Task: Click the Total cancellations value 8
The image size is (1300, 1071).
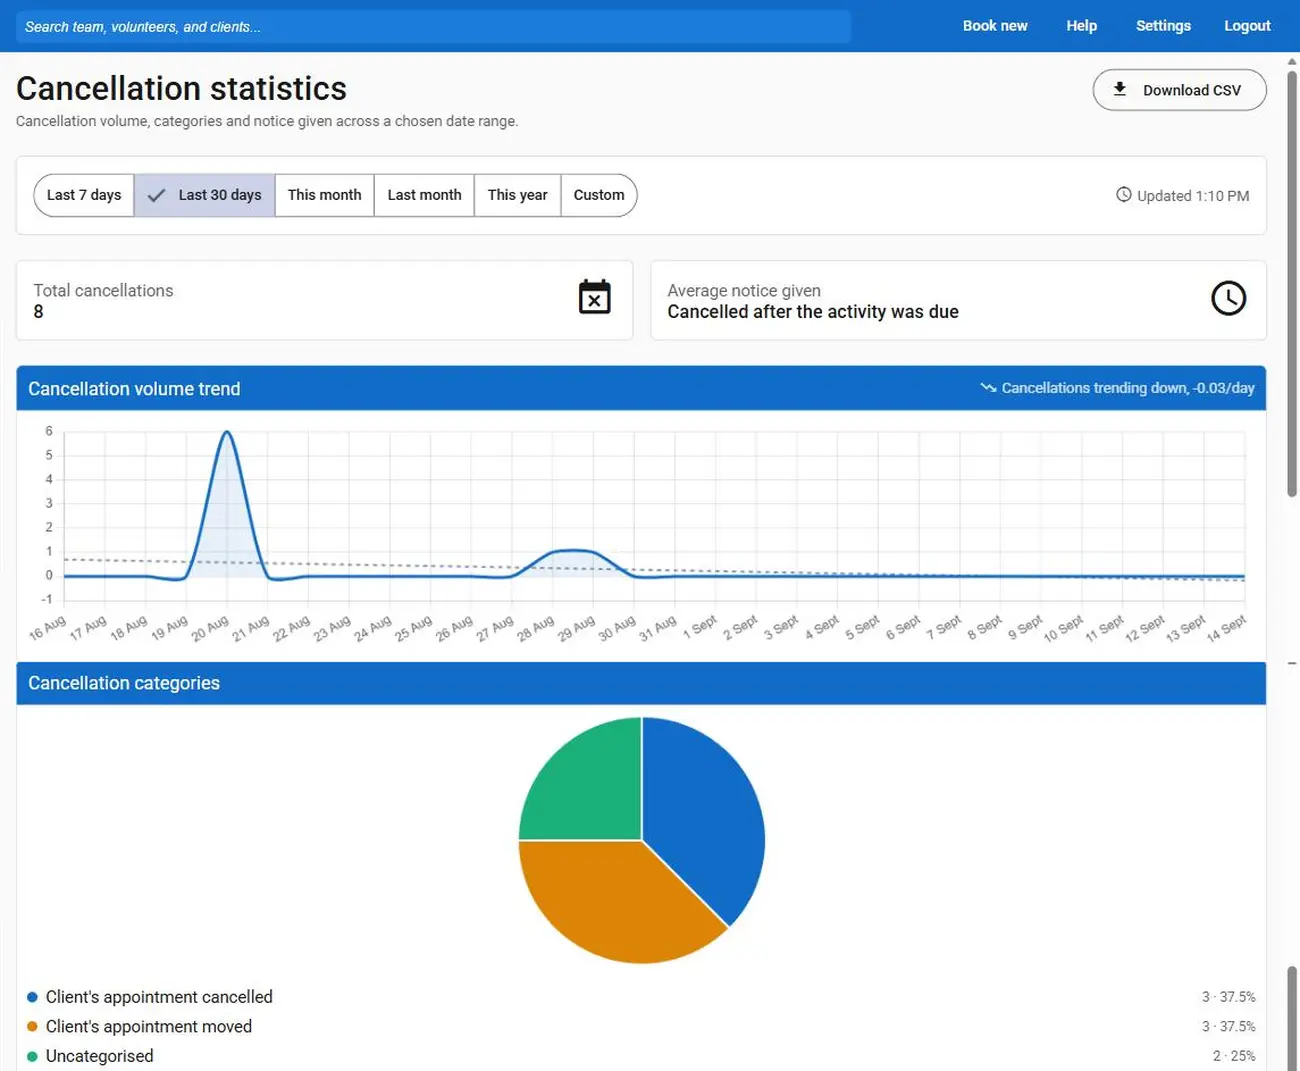Action: tap(39, 312)
